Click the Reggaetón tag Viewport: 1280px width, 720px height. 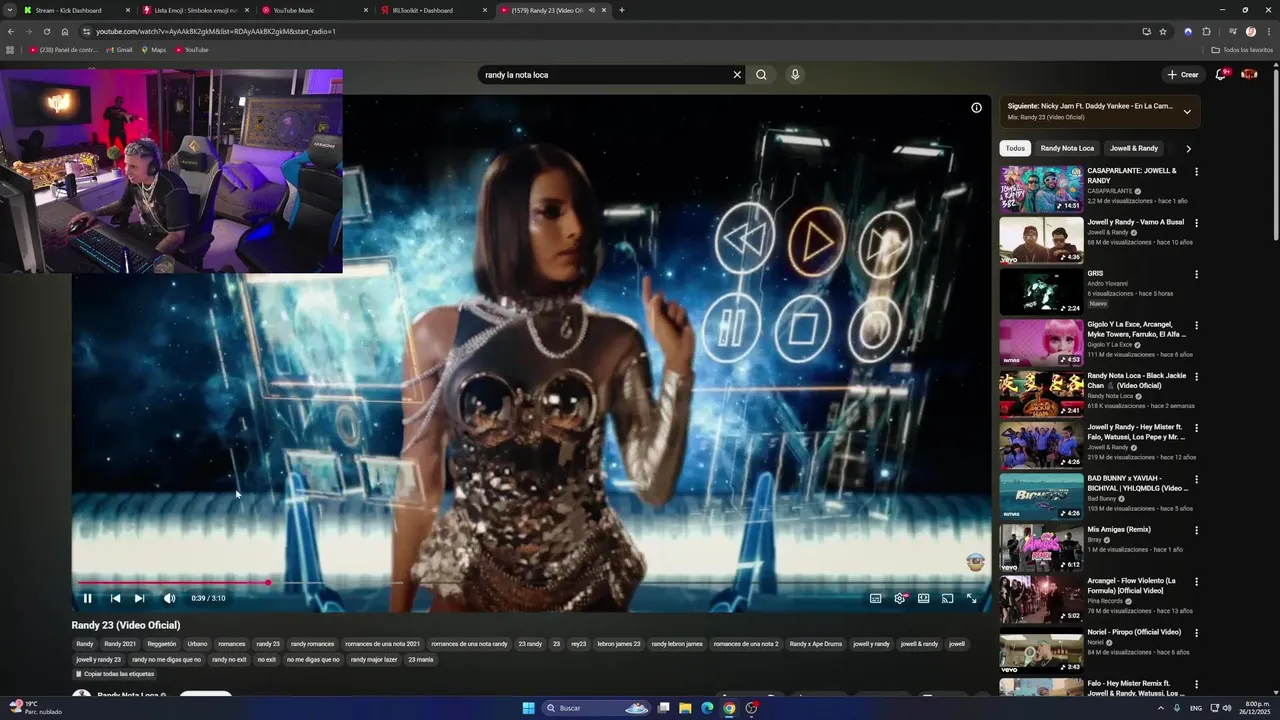click(x=161, y=644)
